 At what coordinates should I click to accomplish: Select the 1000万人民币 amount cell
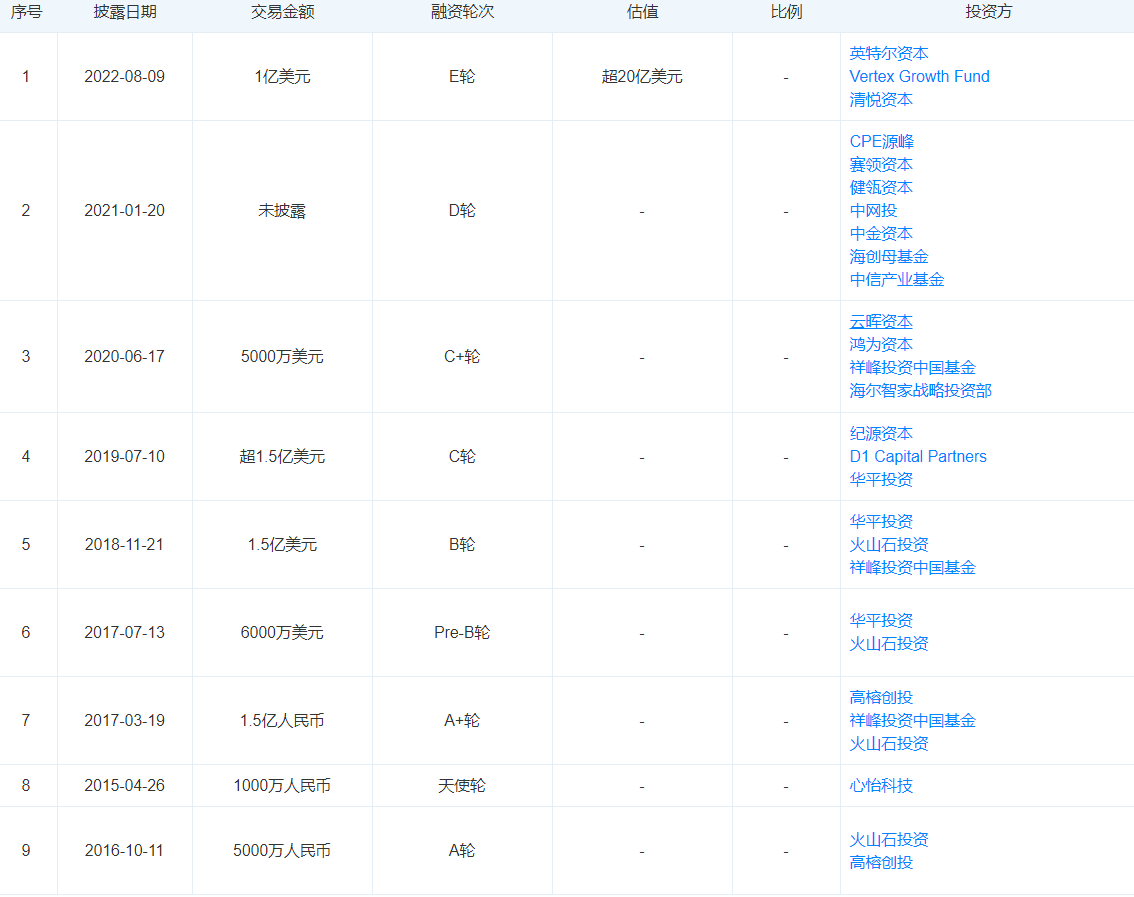coord(282,786)
